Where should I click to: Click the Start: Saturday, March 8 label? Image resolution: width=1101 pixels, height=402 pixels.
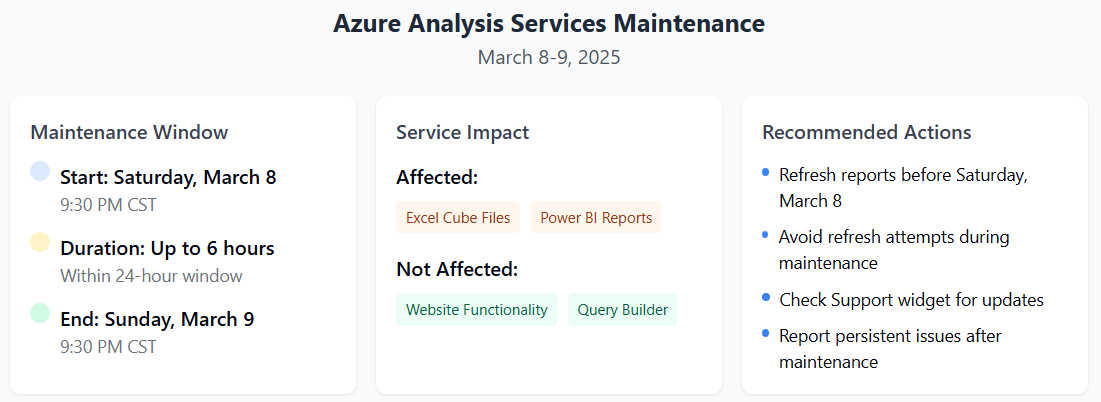click(169, 177)
